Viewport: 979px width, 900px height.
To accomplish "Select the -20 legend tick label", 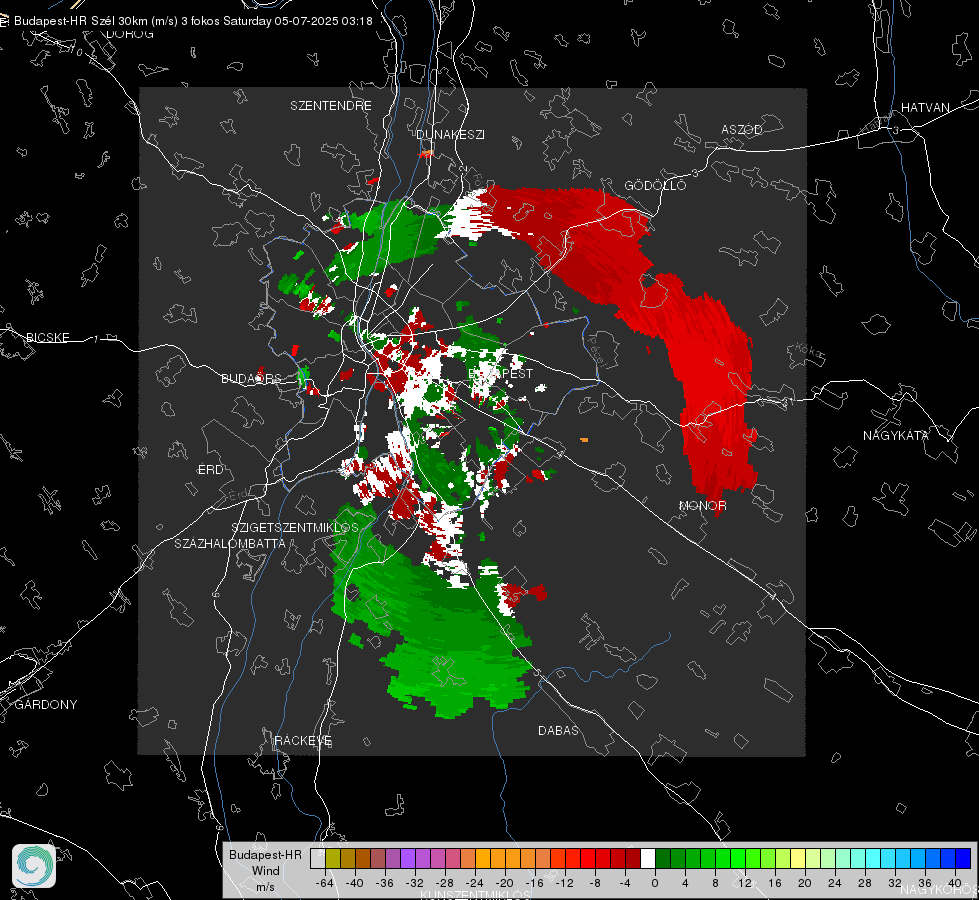I will click(504, 883).
